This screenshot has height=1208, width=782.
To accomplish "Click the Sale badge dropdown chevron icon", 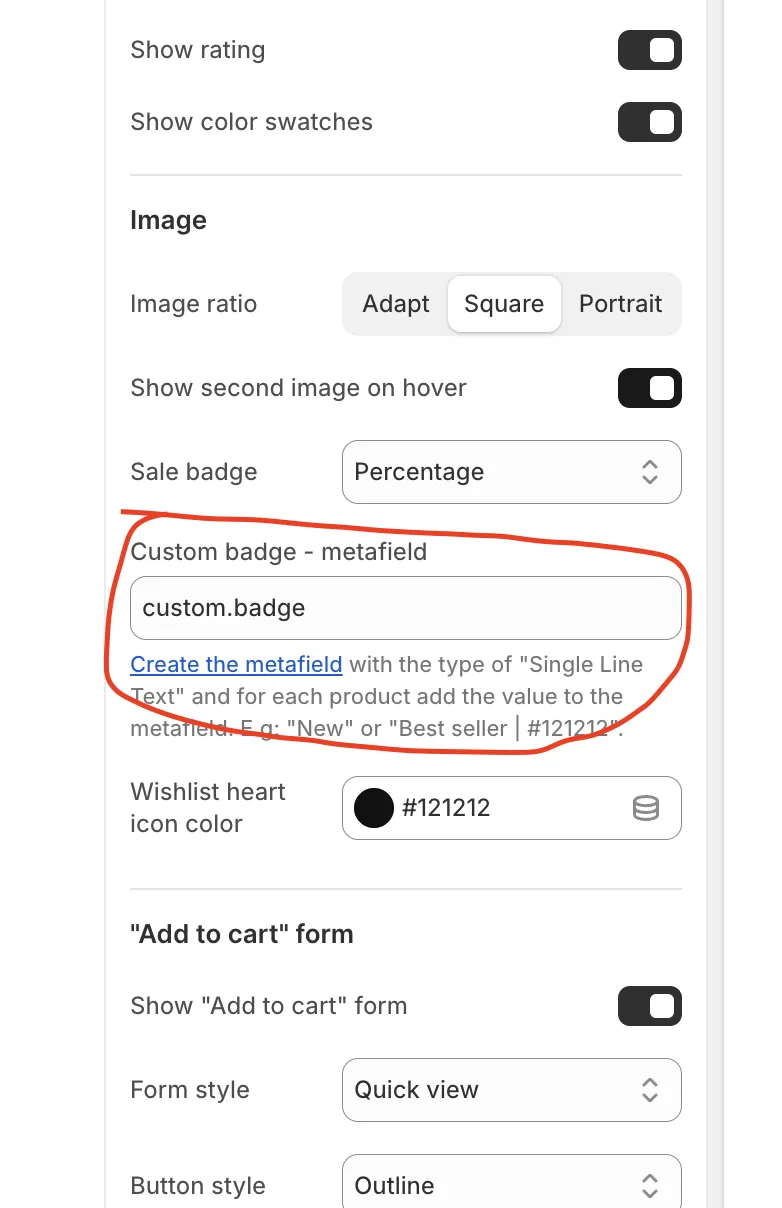I will tap(651, 471).
